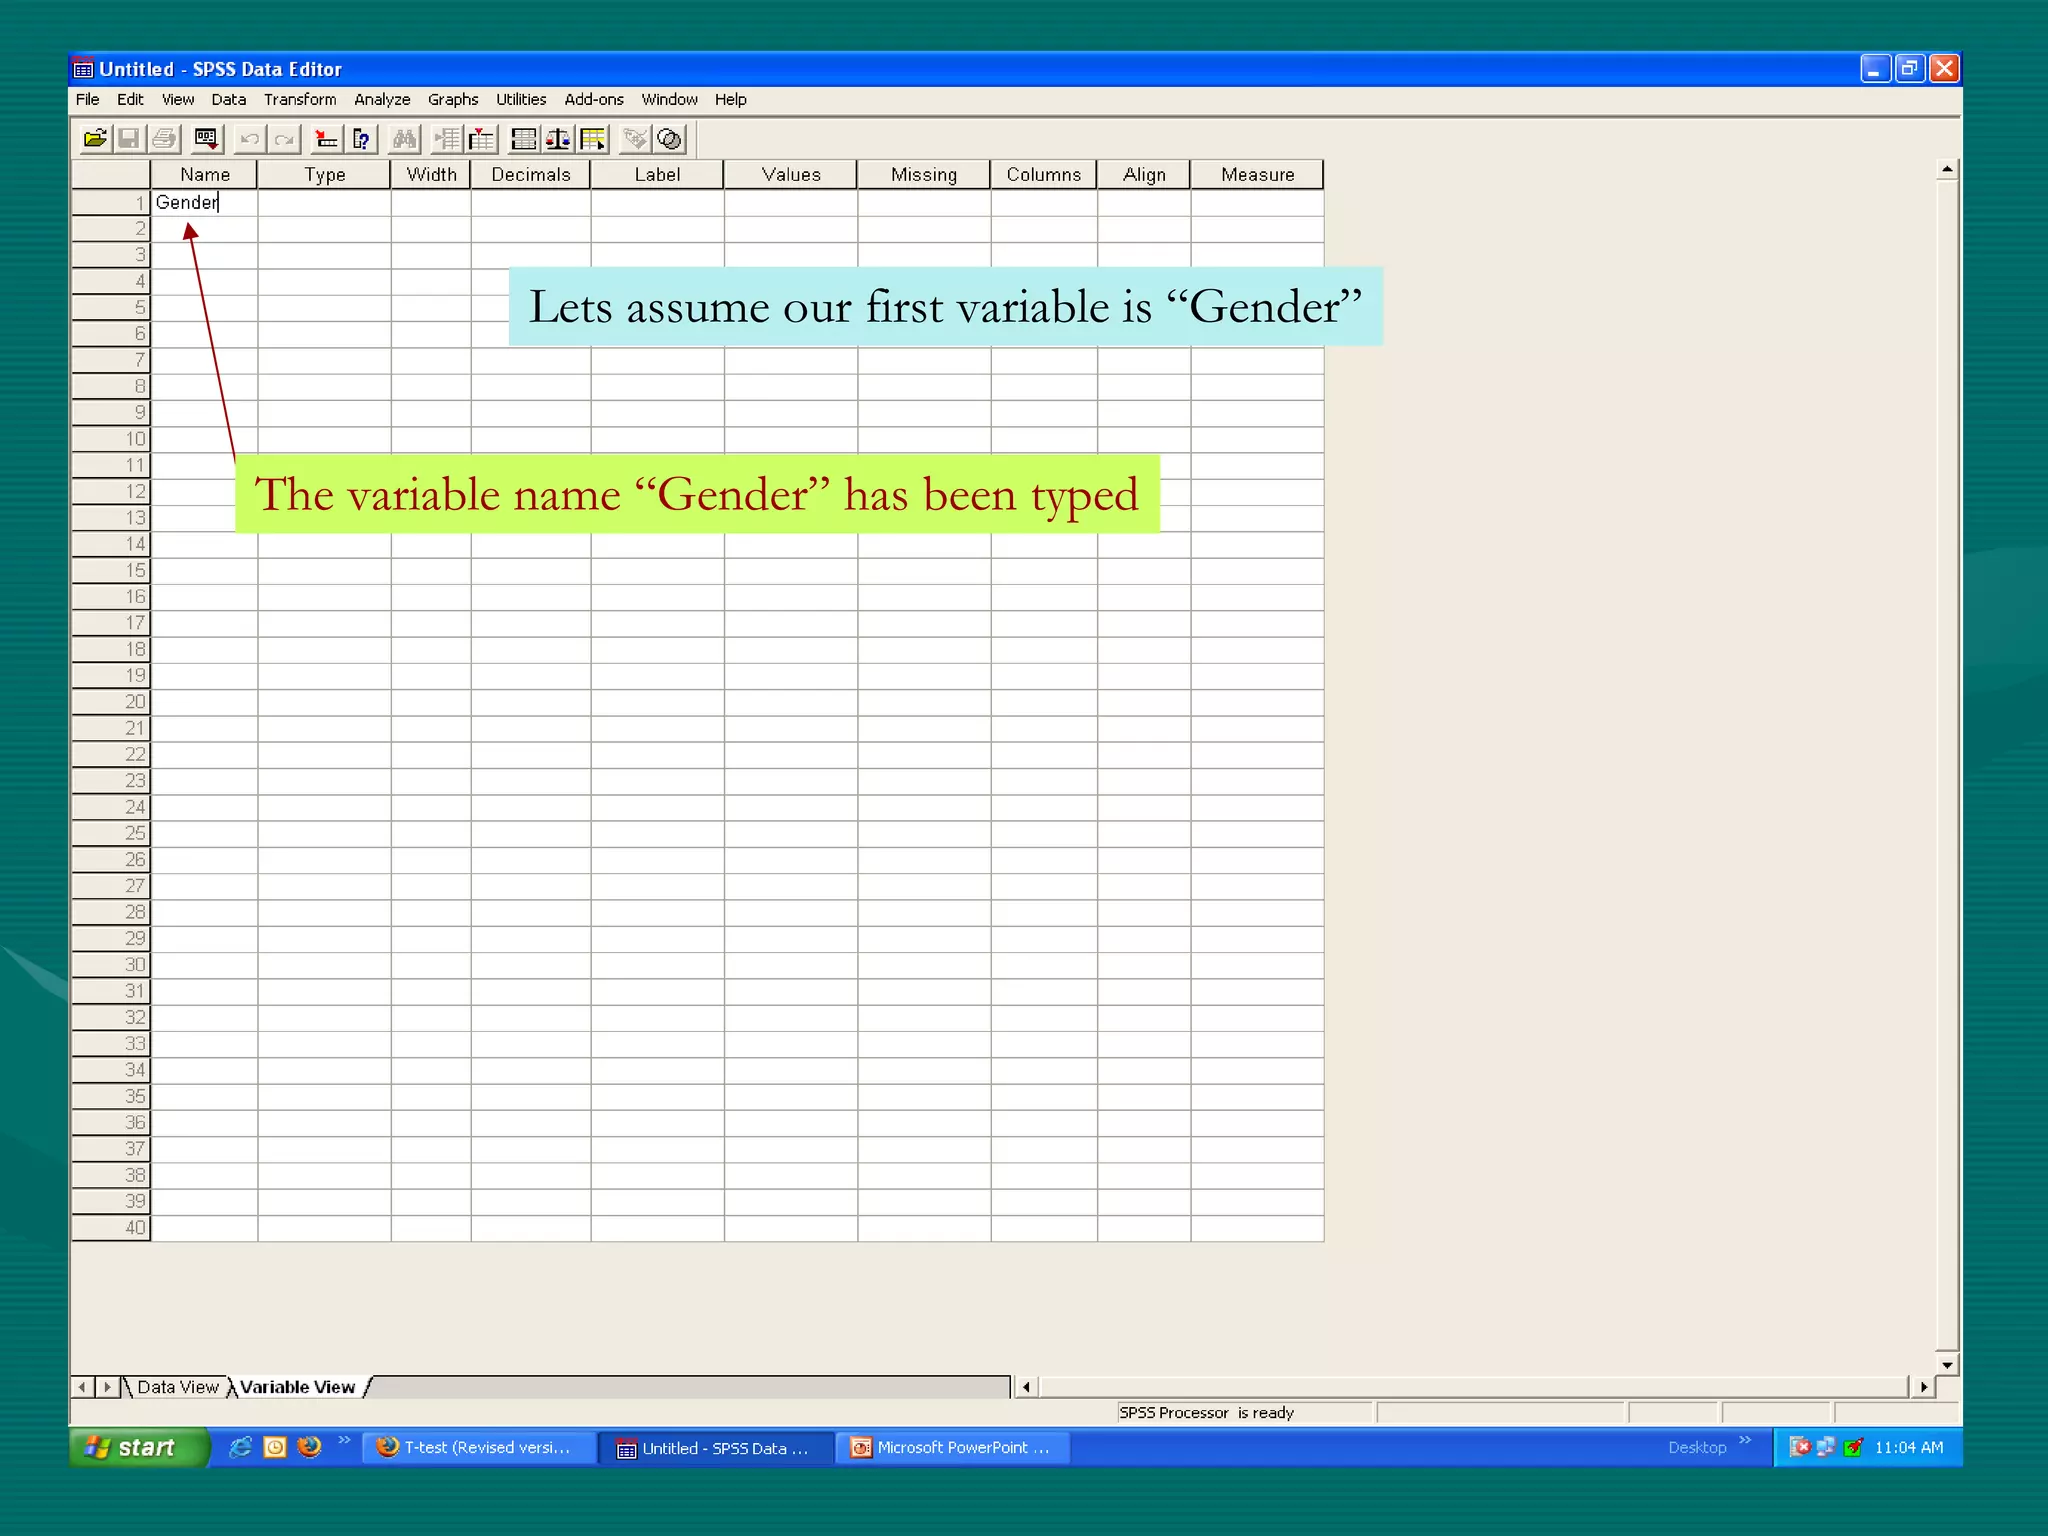Open the Dialog Recall toolbar icon
The width and height of the screenshot is (2048, 1536).
click(x=207, y=139)
